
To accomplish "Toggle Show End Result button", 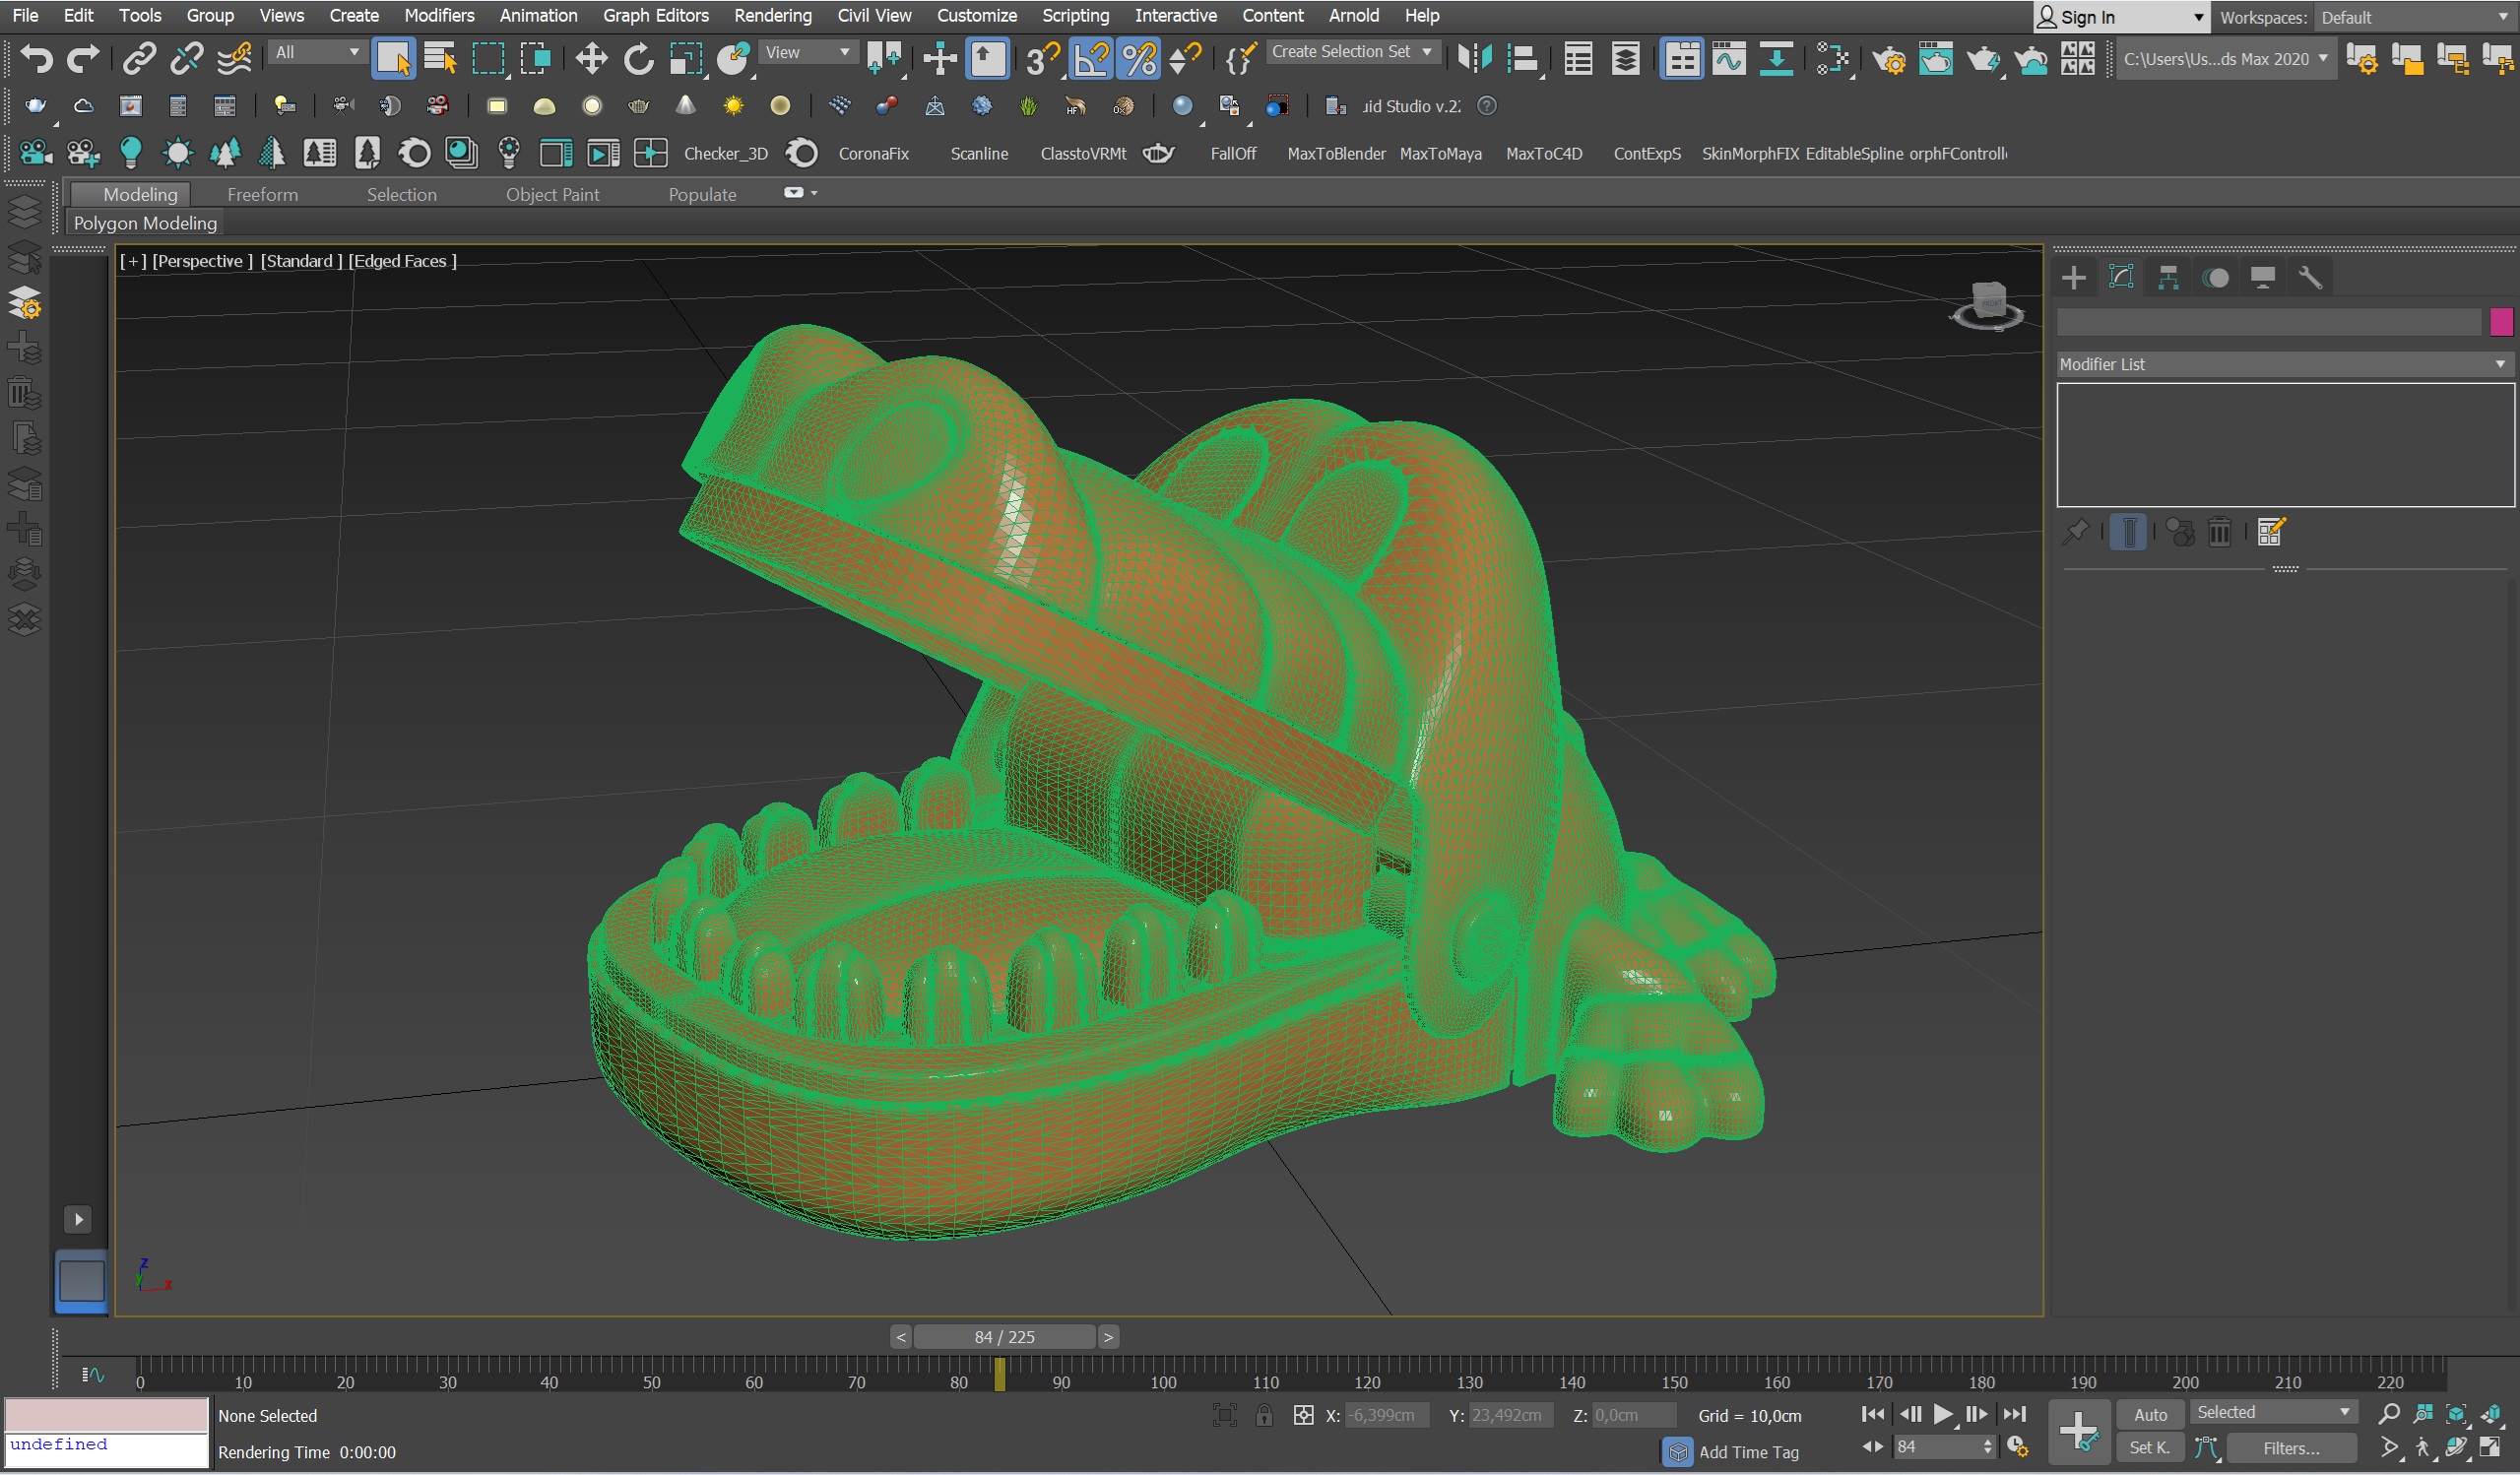I will pos(2129,532).
